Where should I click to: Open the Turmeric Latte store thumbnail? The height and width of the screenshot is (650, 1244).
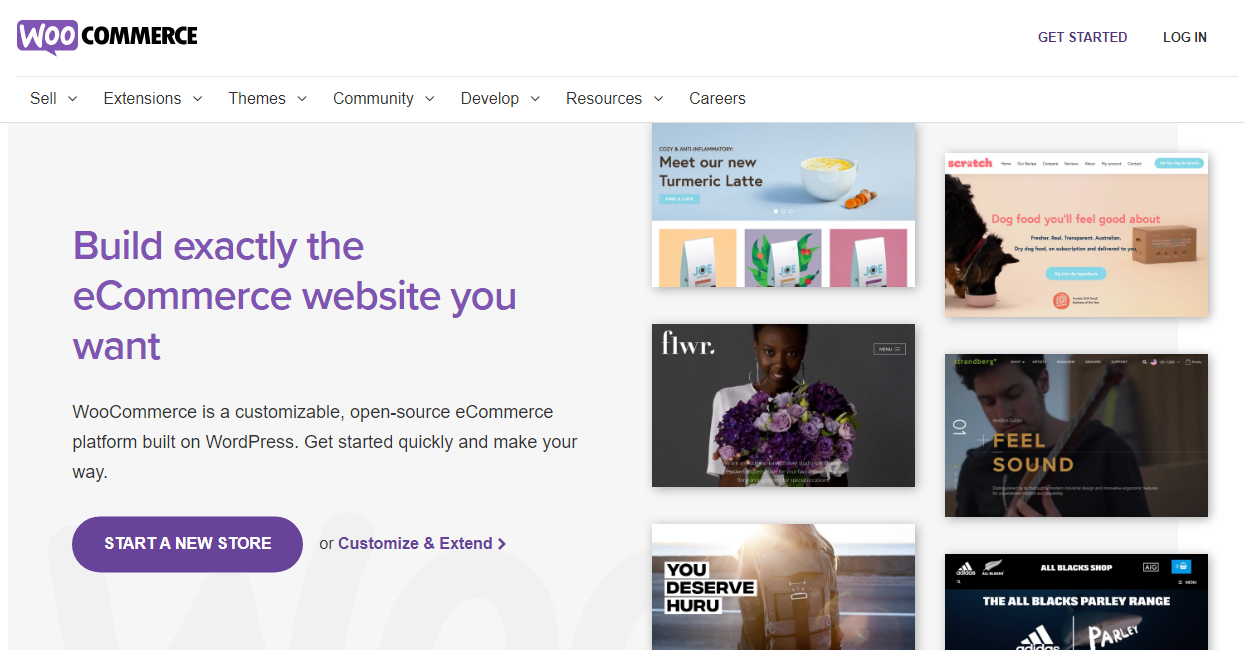click(783, 205)
